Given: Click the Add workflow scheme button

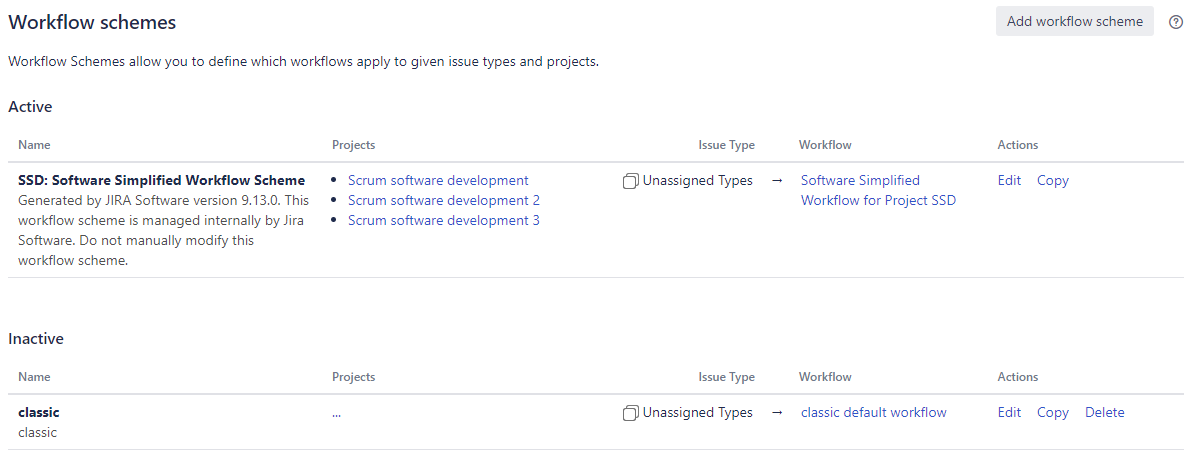Looking at the screenshot, I should point(1074,21).
